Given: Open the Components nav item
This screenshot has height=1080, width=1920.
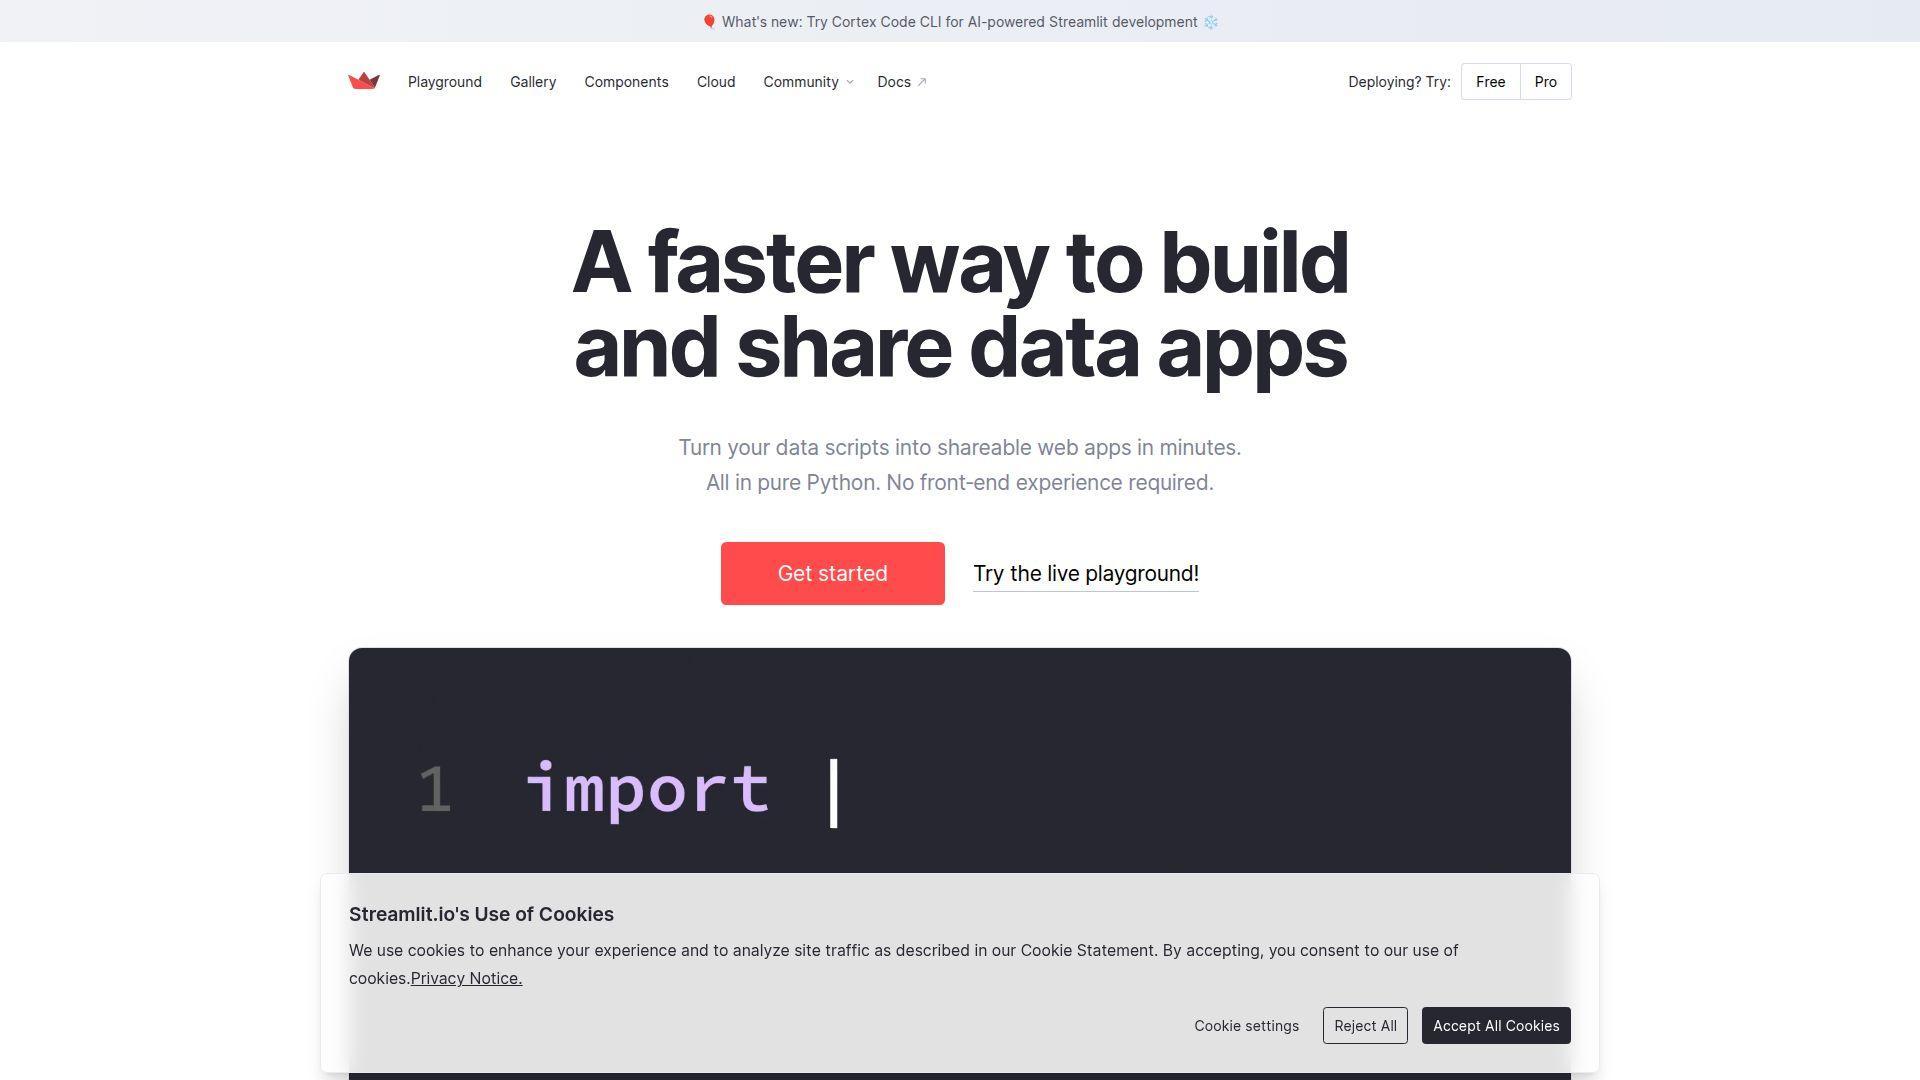Looking at the screenshot, I should pyautogui.click(x=626, y=82).
